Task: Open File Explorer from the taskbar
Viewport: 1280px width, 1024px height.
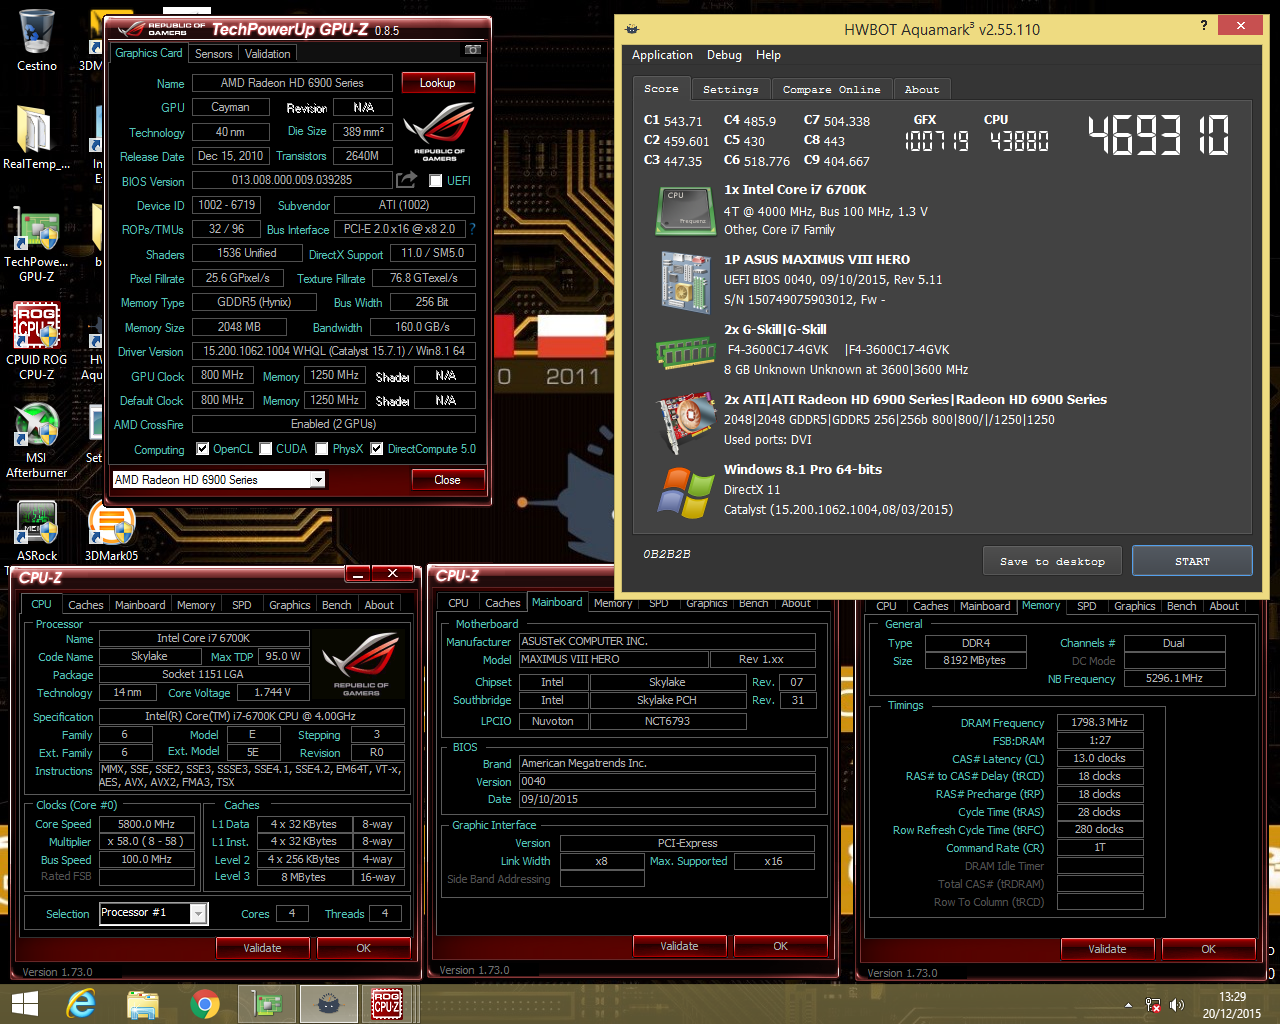Action: pos(143,1004)
